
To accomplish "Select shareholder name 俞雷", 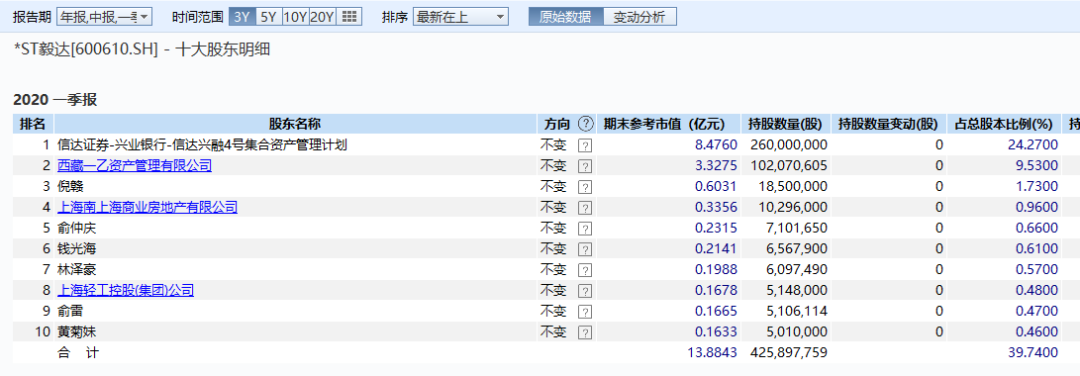I will [x=71, y=311].
